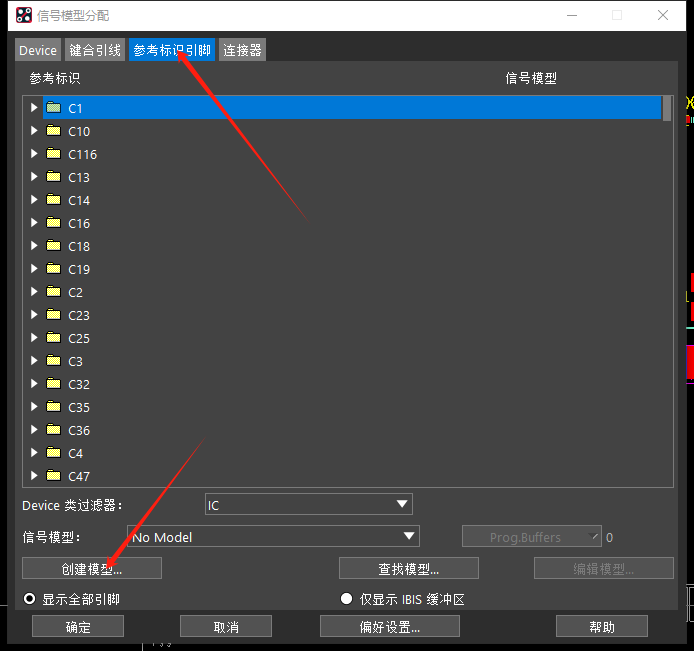
Task: Click the C116 folder icon
Action: (x=54, y=154)
